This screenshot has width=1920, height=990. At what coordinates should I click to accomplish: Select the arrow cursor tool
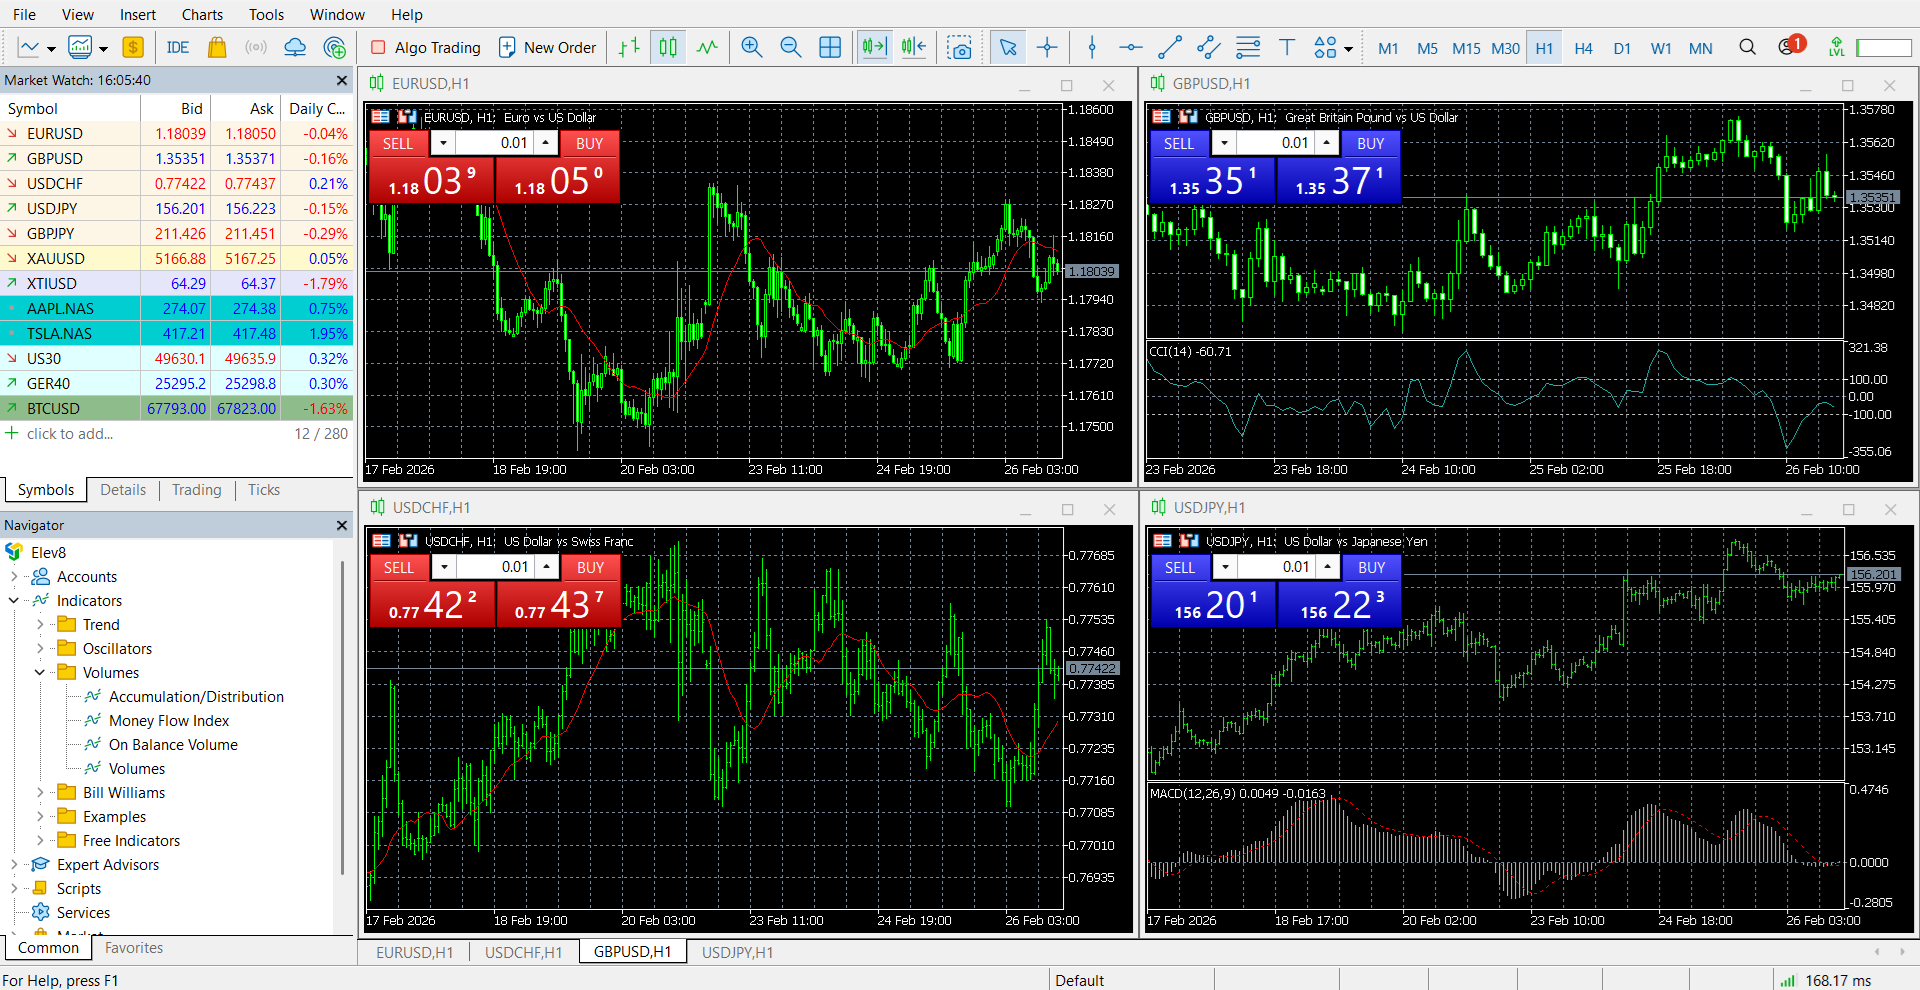coord(1008,47)
